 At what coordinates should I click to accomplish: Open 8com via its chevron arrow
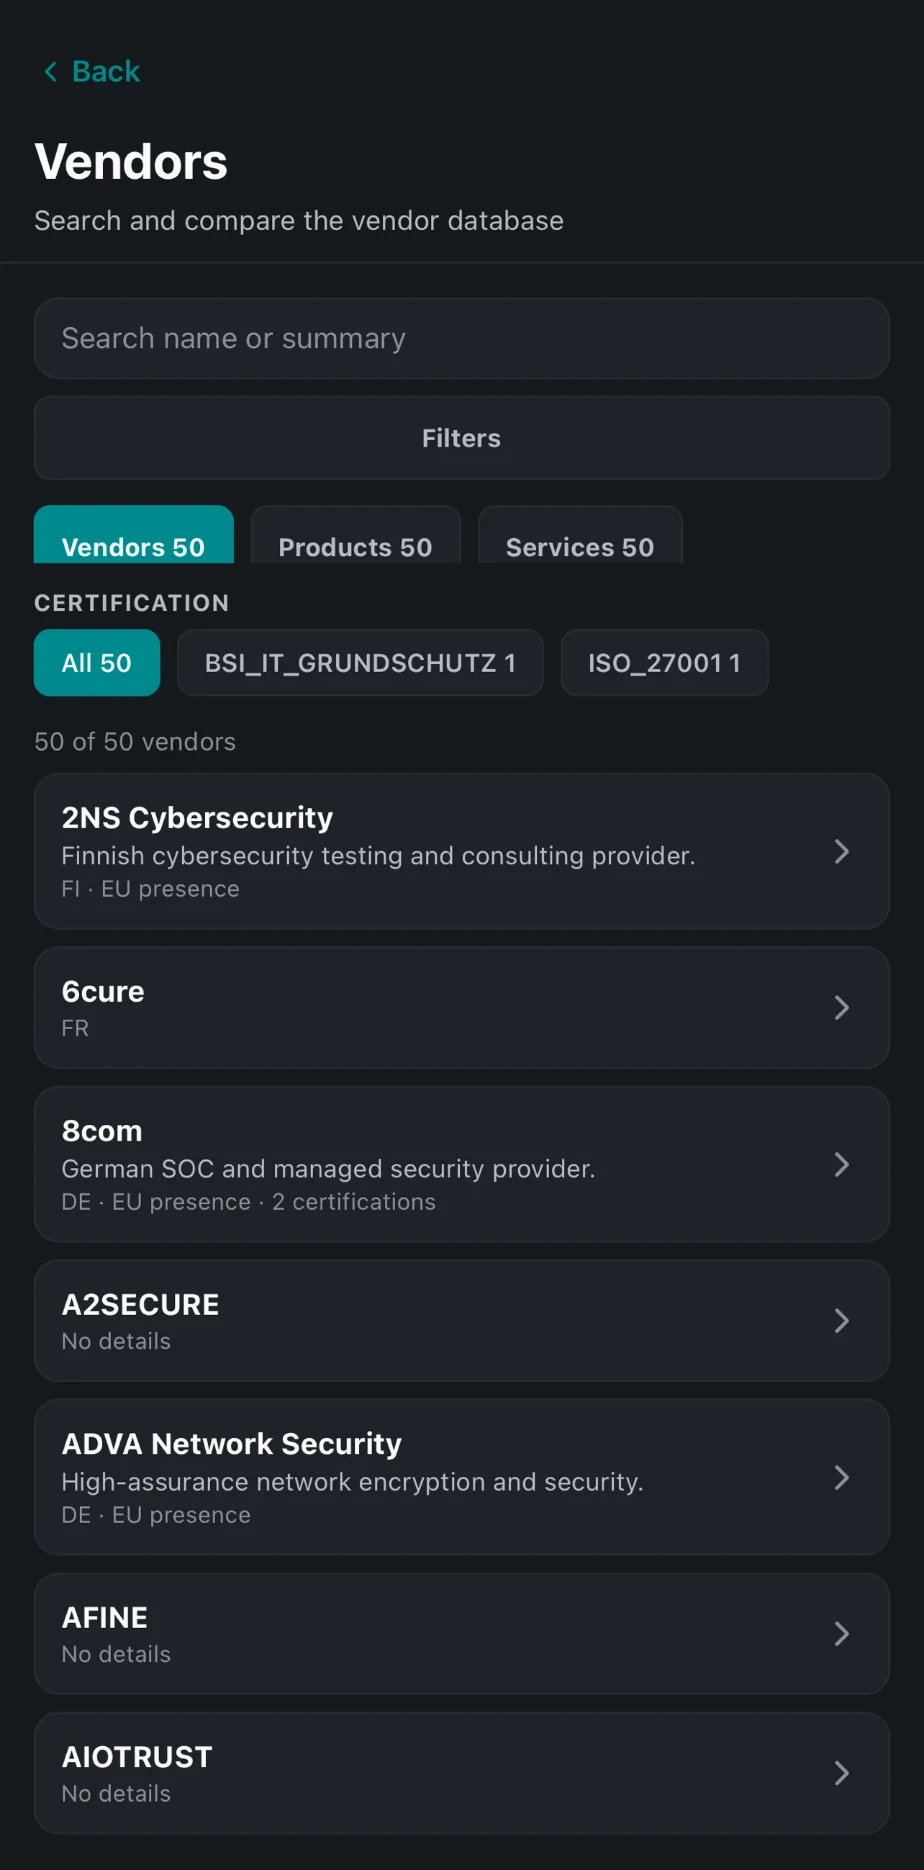[x=842, y=1165]
